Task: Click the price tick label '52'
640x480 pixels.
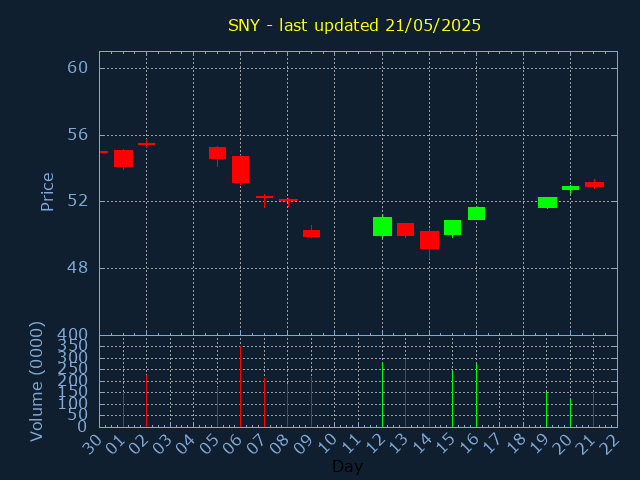Action: [78, 201]
